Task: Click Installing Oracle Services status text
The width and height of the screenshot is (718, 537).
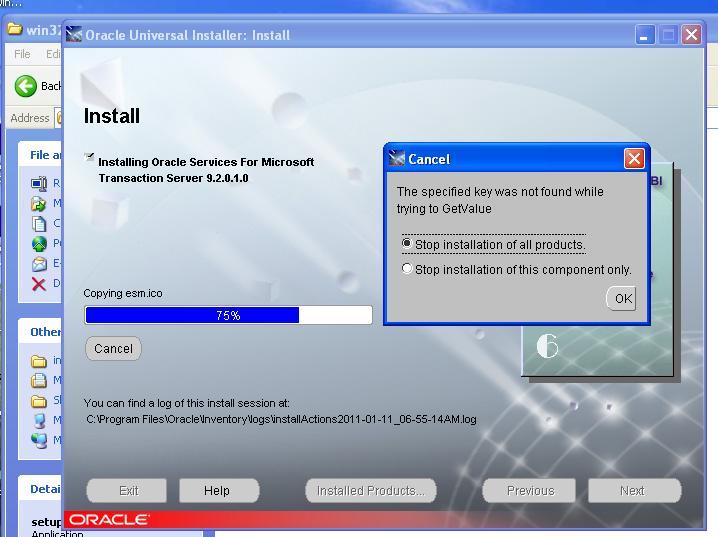Action: click(x=206, y=170)
